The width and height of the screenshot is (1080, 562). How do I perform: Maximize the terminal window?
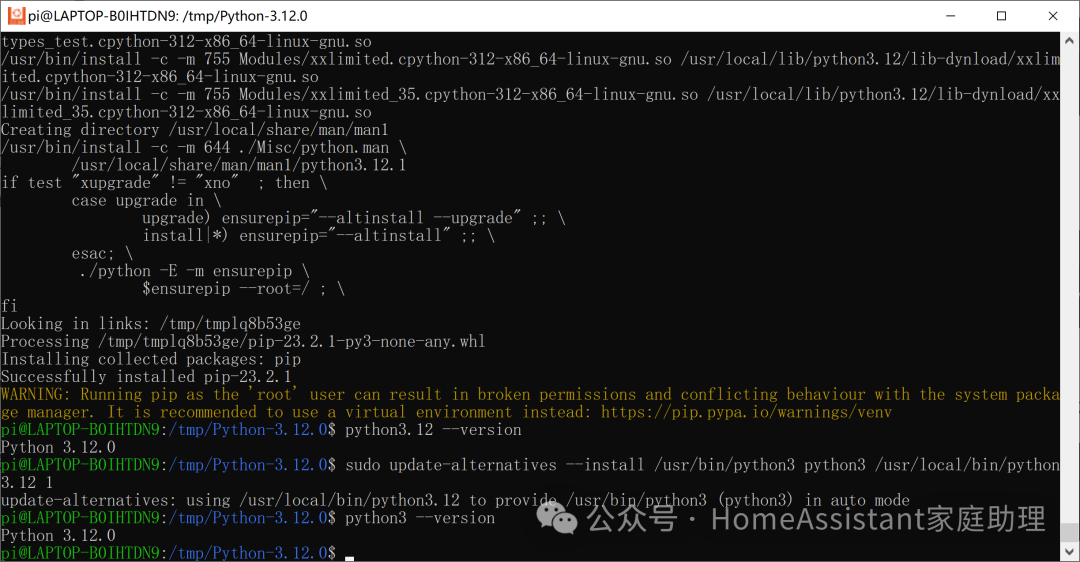coord(1001,16)
